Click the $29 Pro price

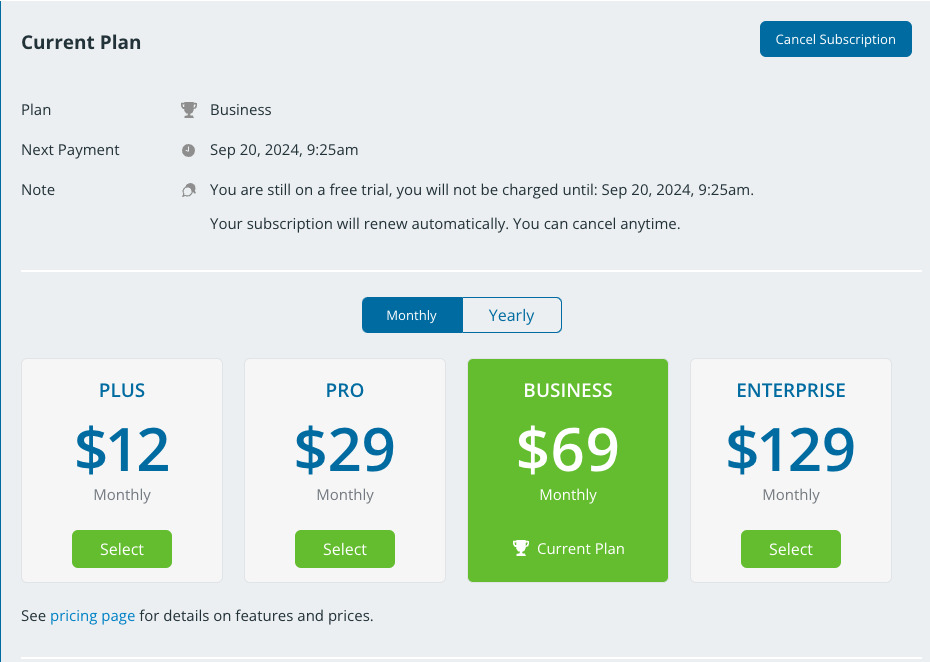[345, 449]
